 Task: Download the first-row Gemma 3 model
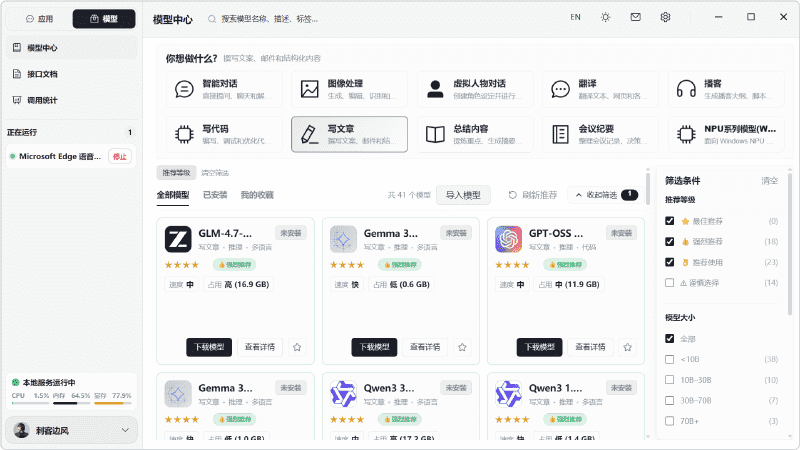(x=374, y=347)
